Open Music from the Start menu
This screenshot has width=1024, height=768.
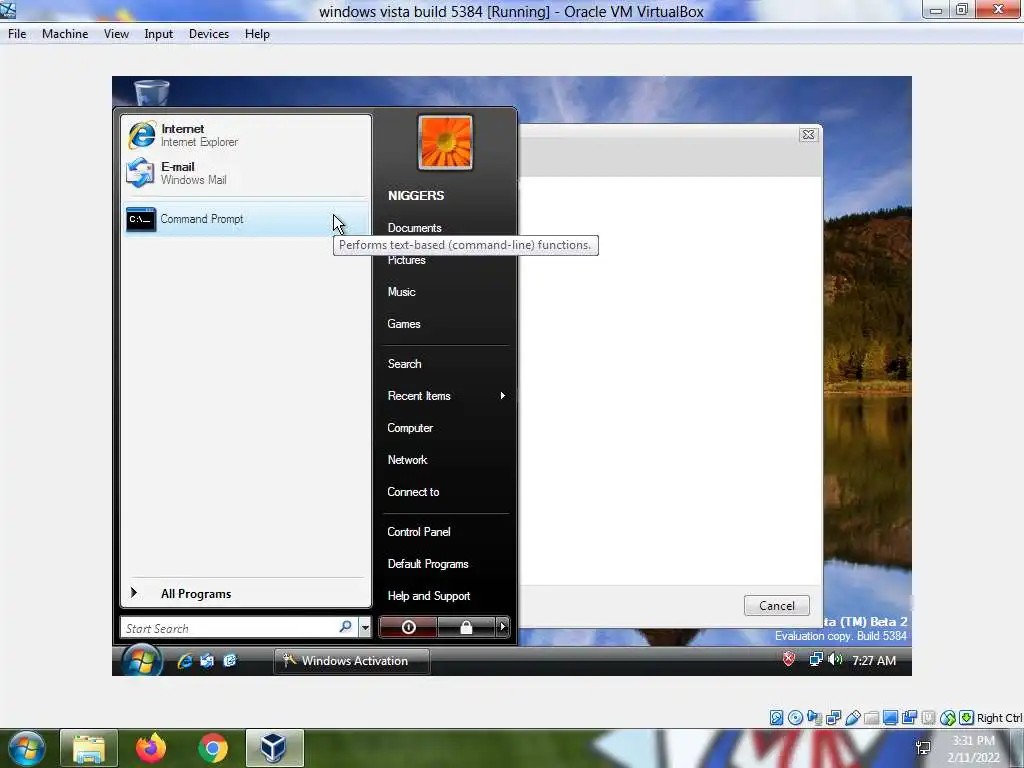(x=402, y=292)
